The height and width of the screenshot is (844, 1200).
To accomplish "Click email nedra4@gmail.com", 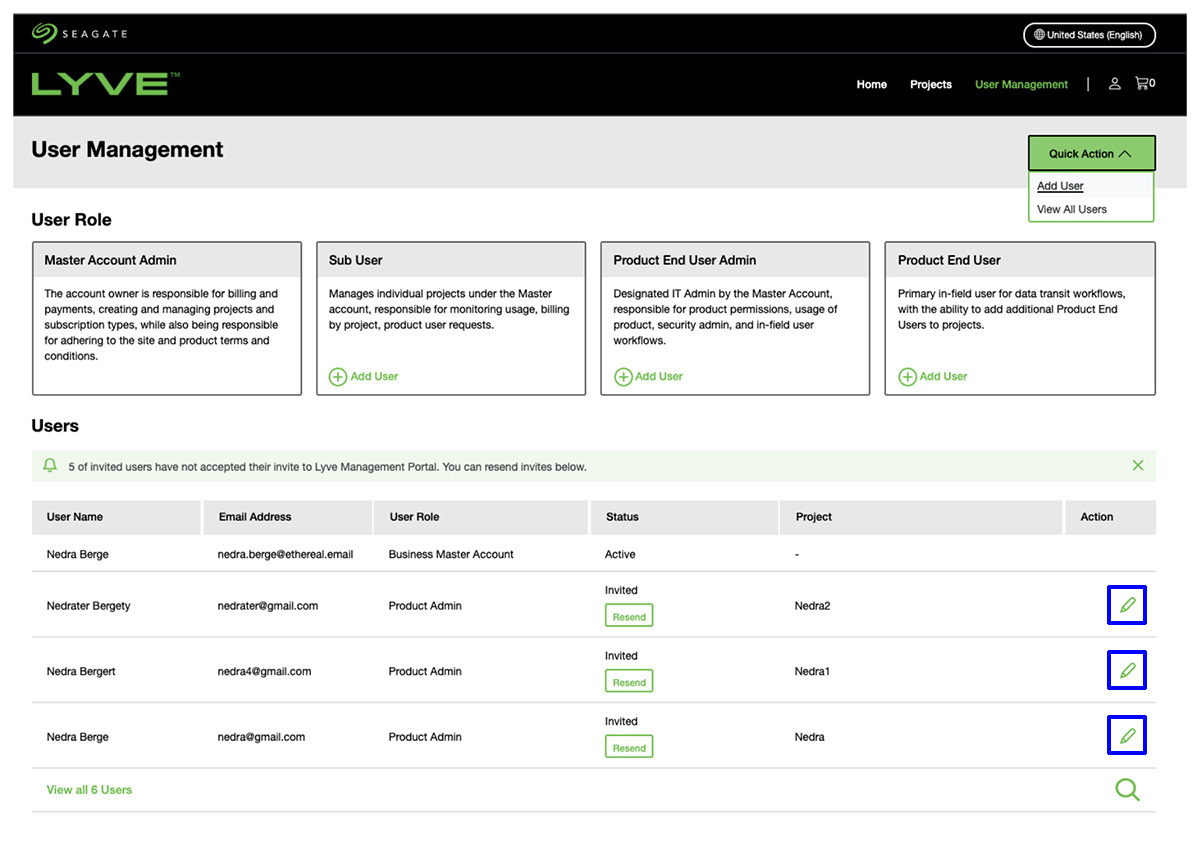I will (x=264, y=672).
